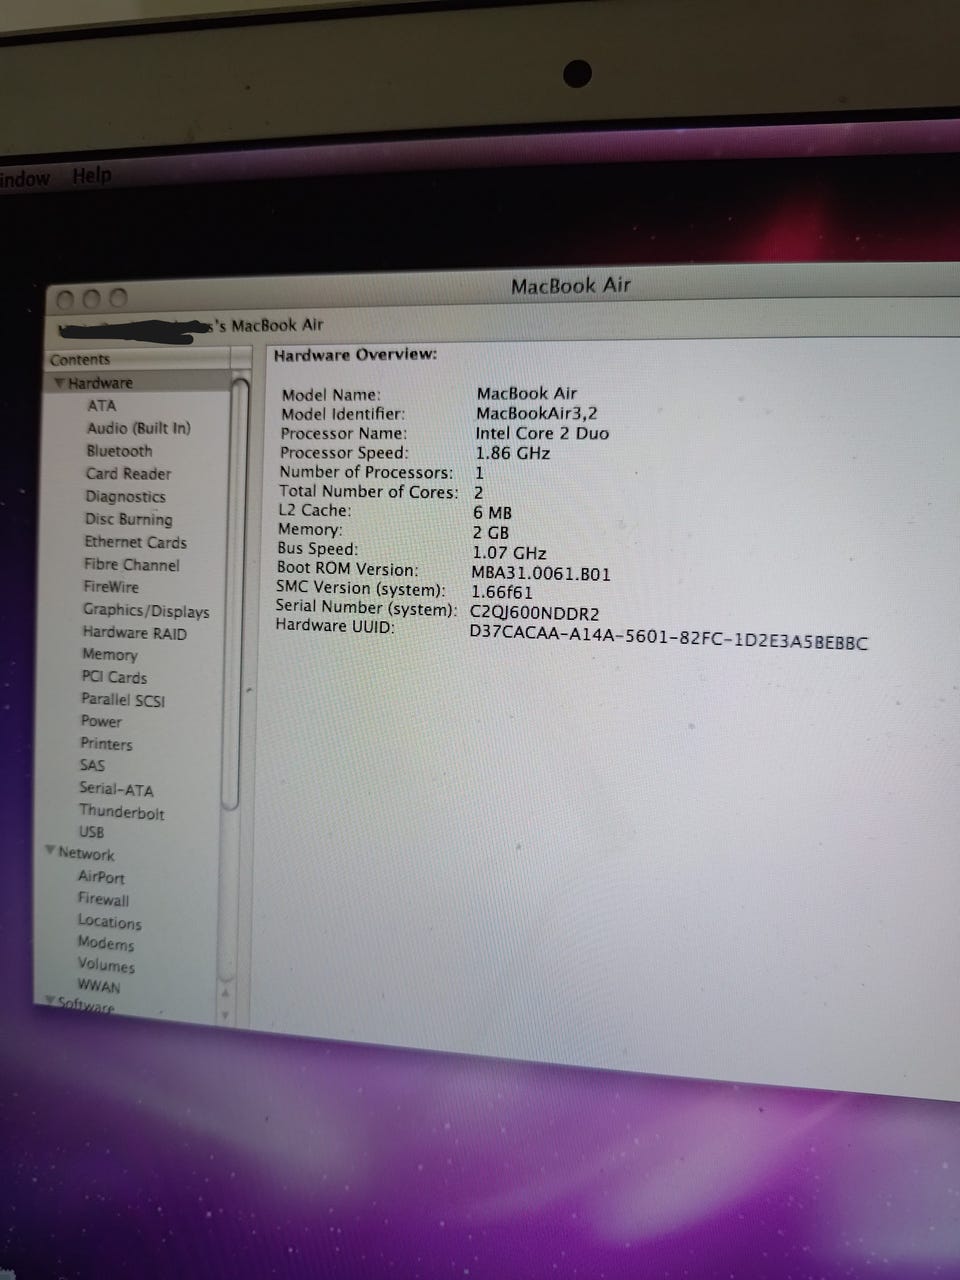Click the red close window button
Image resolution: width=960 pixels, height=1280 pixels.
(67, 299)
